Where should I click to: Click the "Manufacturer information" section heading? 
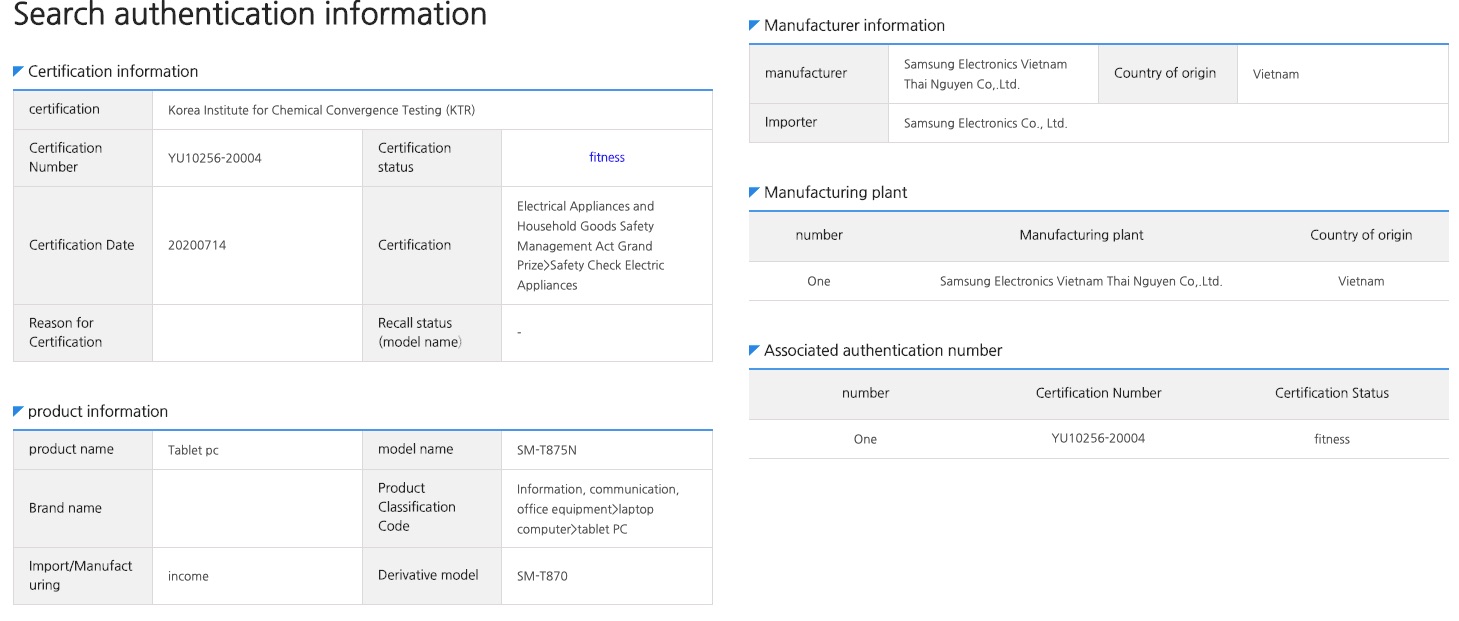point(854,25)
